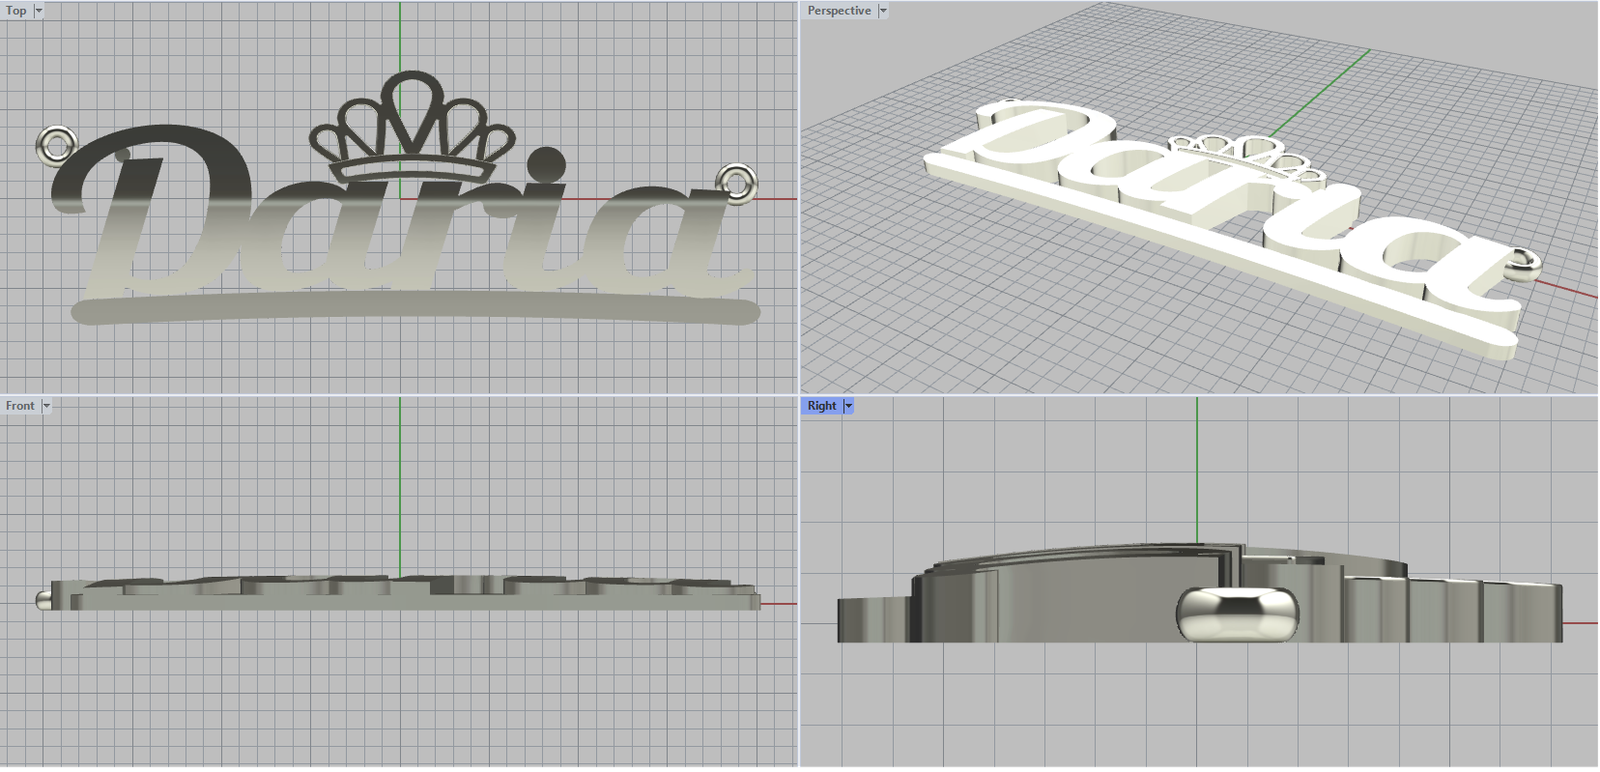Image resolution: width=1600 pixels, height=772 pixels.
Task: Expand the Front viewport dropdown arrow
Action: click(46, 406)
